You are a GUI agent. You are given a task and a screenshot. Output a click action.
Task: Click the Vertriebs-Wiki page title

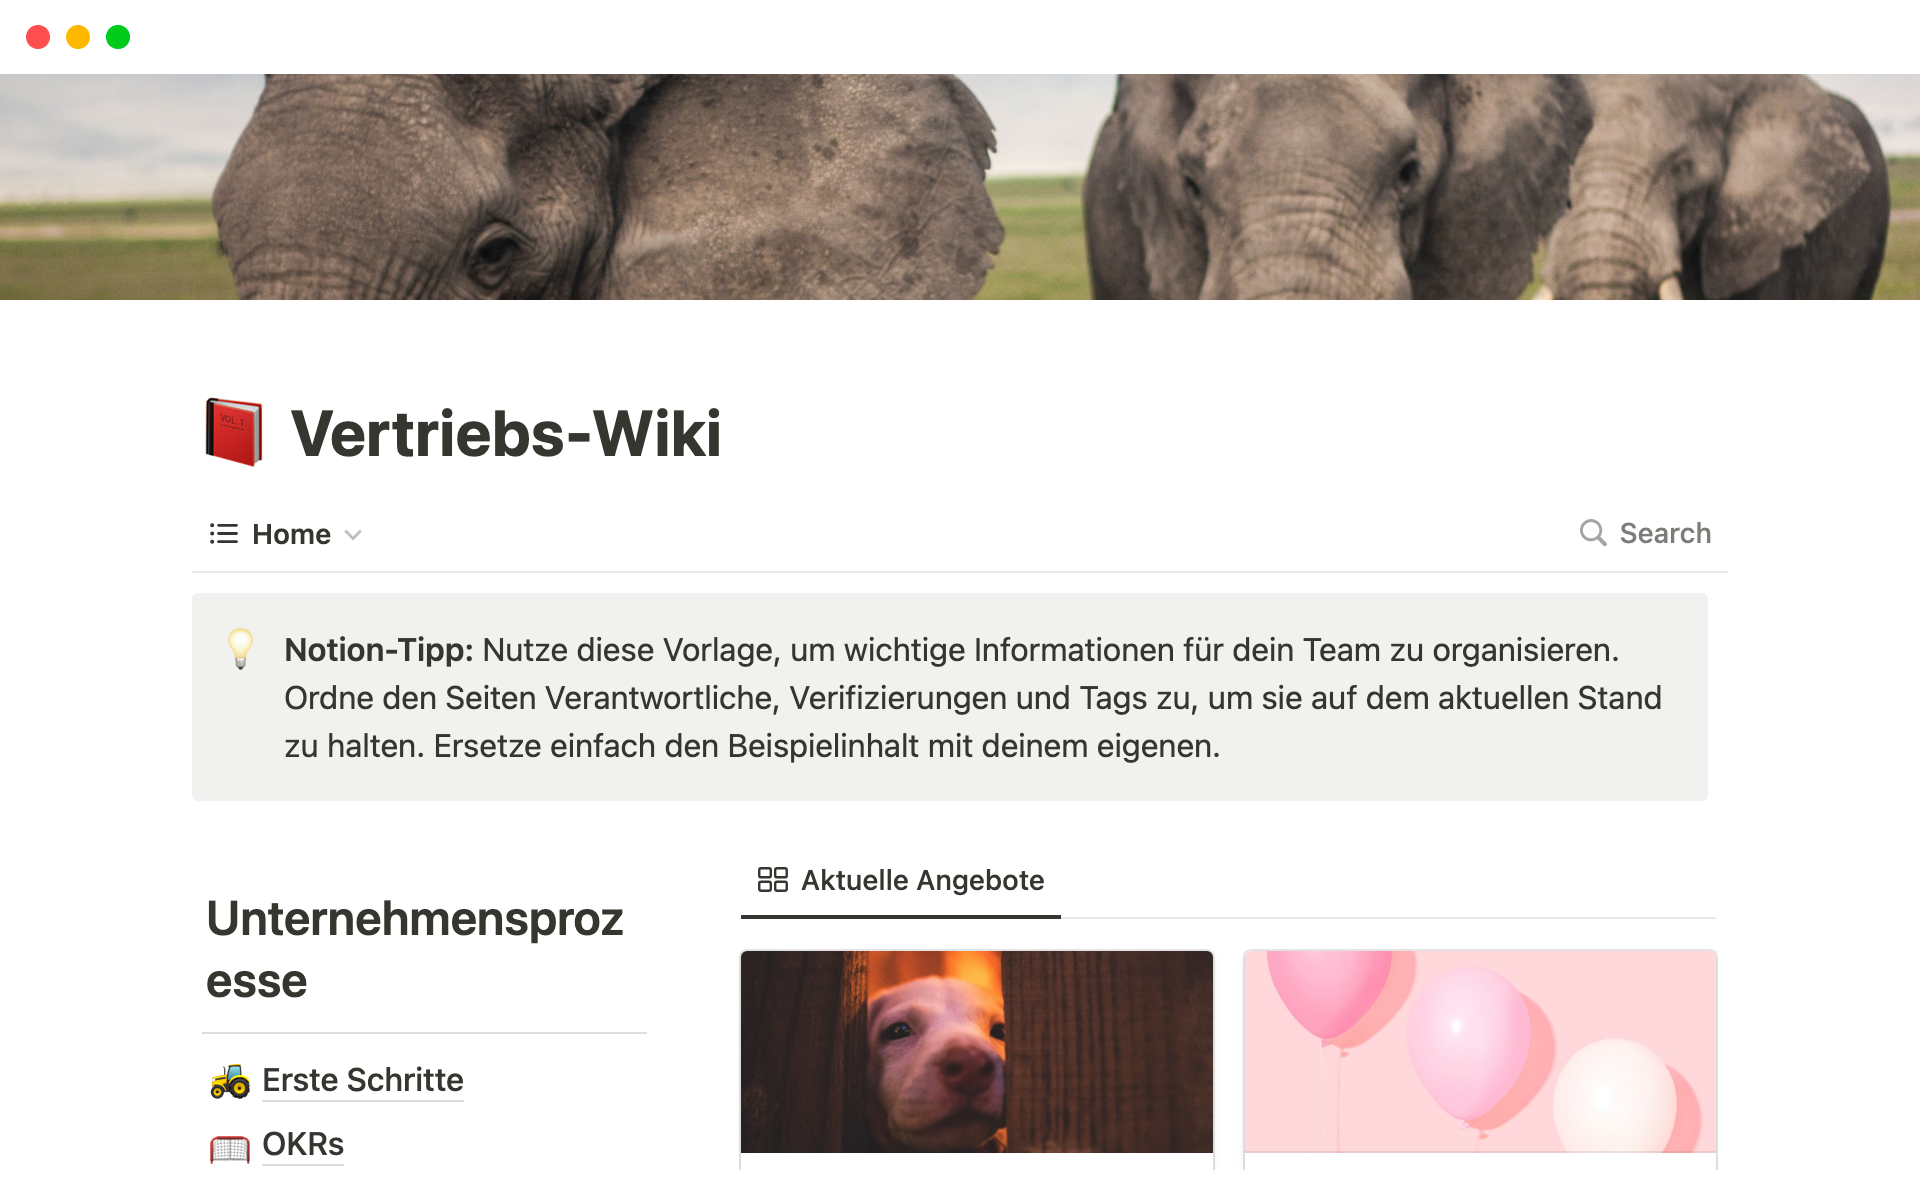506,434
